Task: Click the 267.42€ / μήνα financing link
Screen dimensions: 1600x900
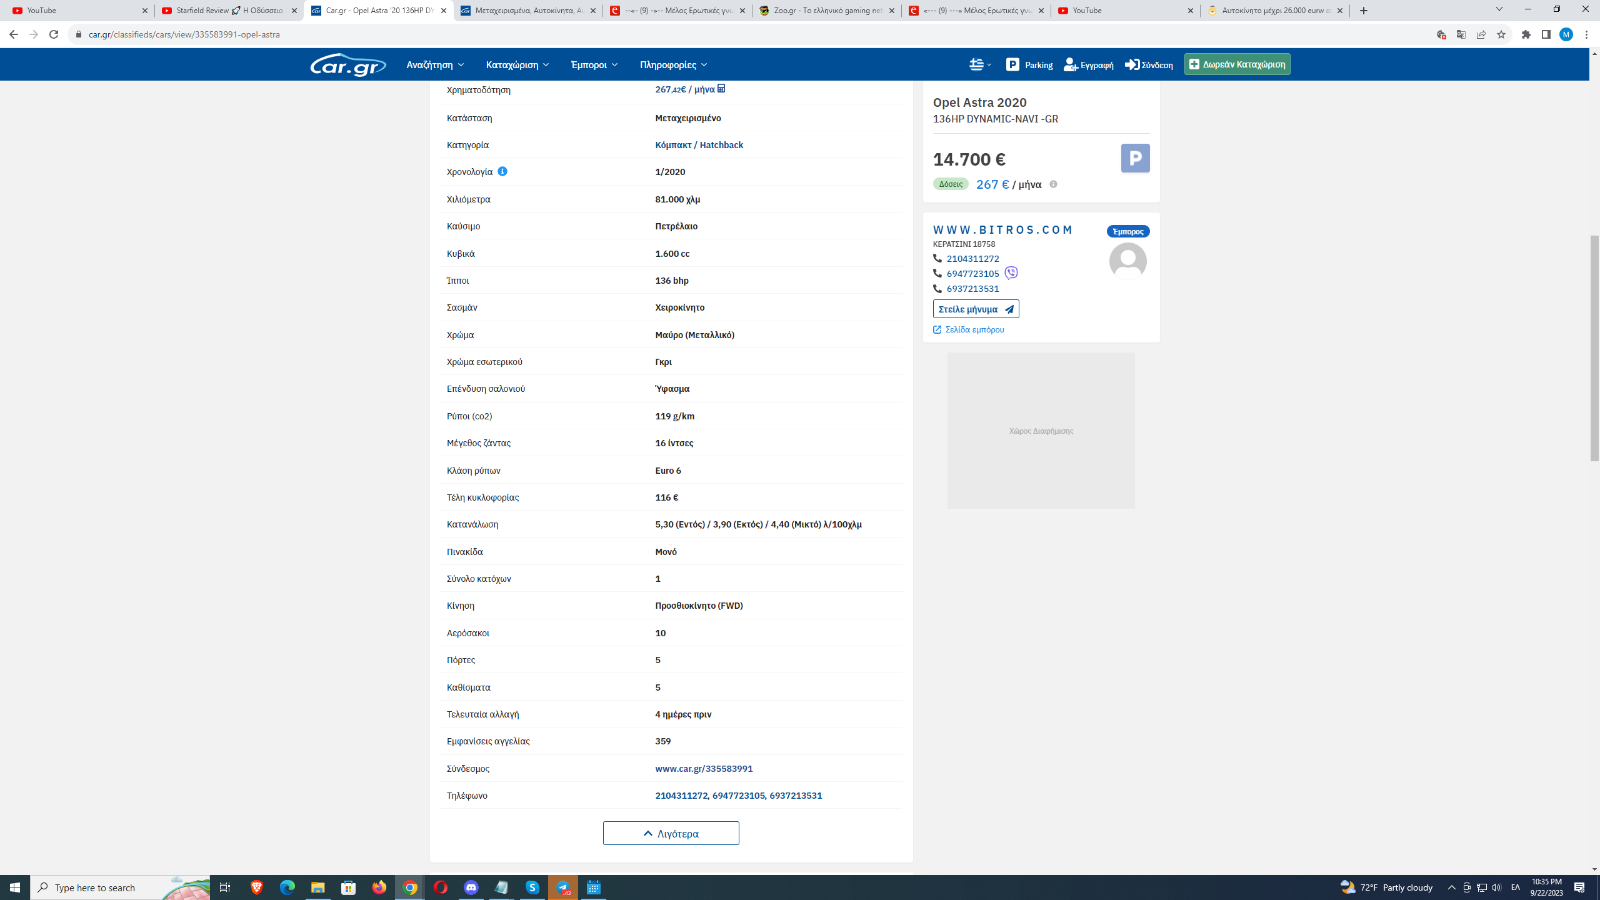Action: point(685,90)
